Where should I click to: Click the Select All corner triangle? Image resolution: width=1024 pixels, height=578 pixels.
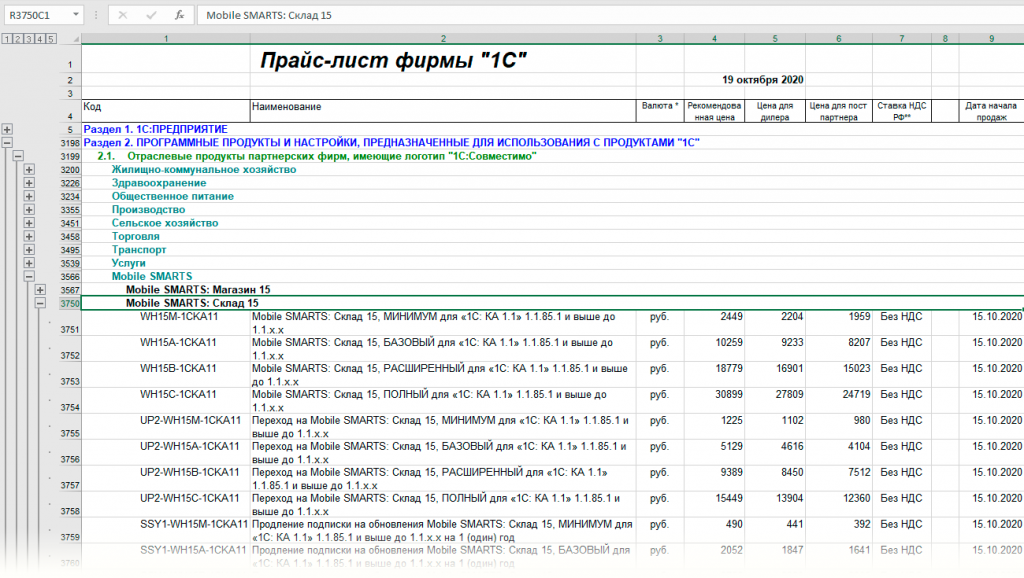(x=75, y=39)
